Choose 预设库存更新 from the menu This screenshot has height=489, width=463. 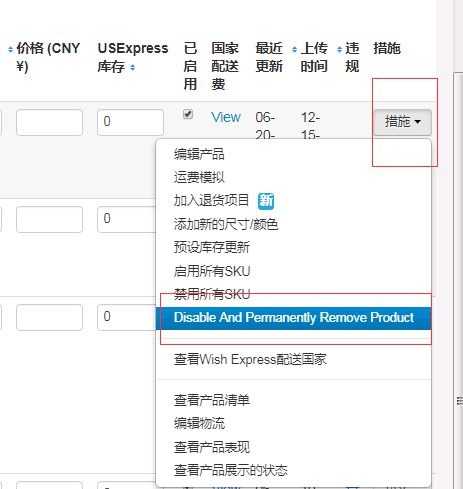click(x=211, y=247)
